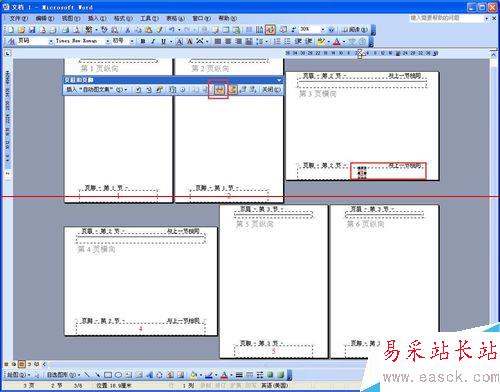Click page 3 footer page number field
The image size is (500, 392).
click(x=362, y=173)
